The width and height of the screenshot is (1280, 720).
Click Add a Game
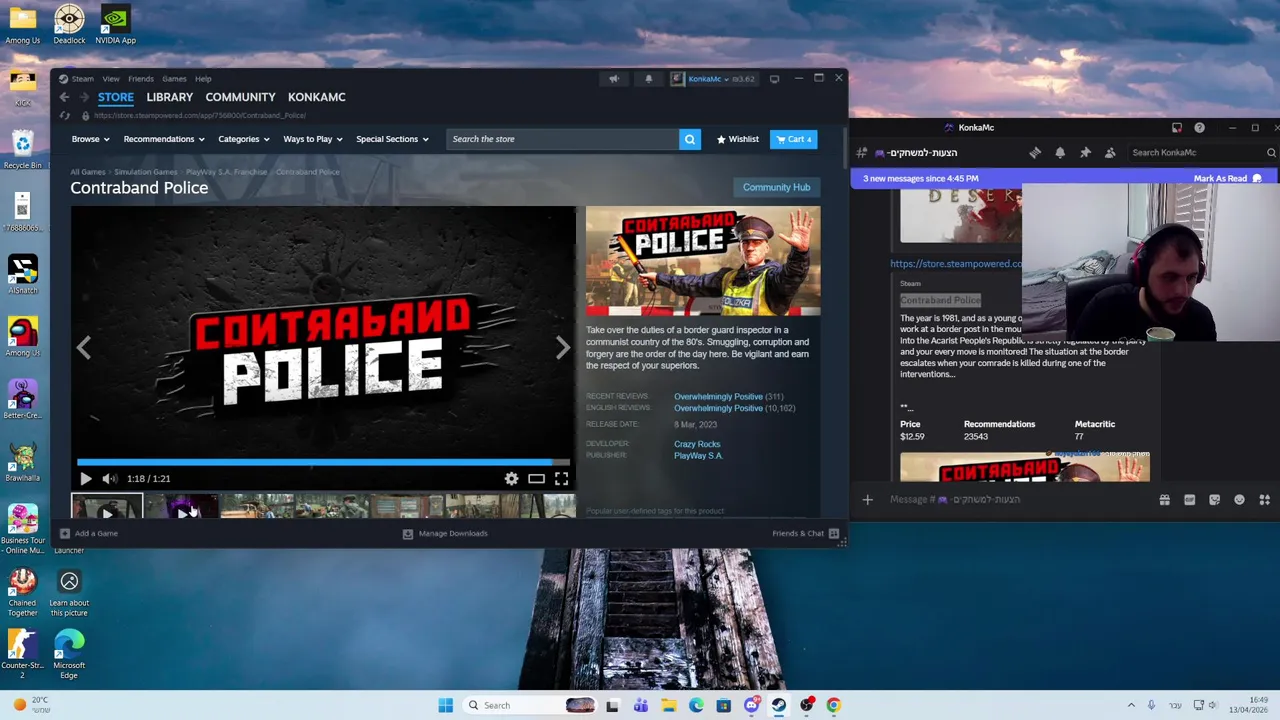(x=89, y=534)
